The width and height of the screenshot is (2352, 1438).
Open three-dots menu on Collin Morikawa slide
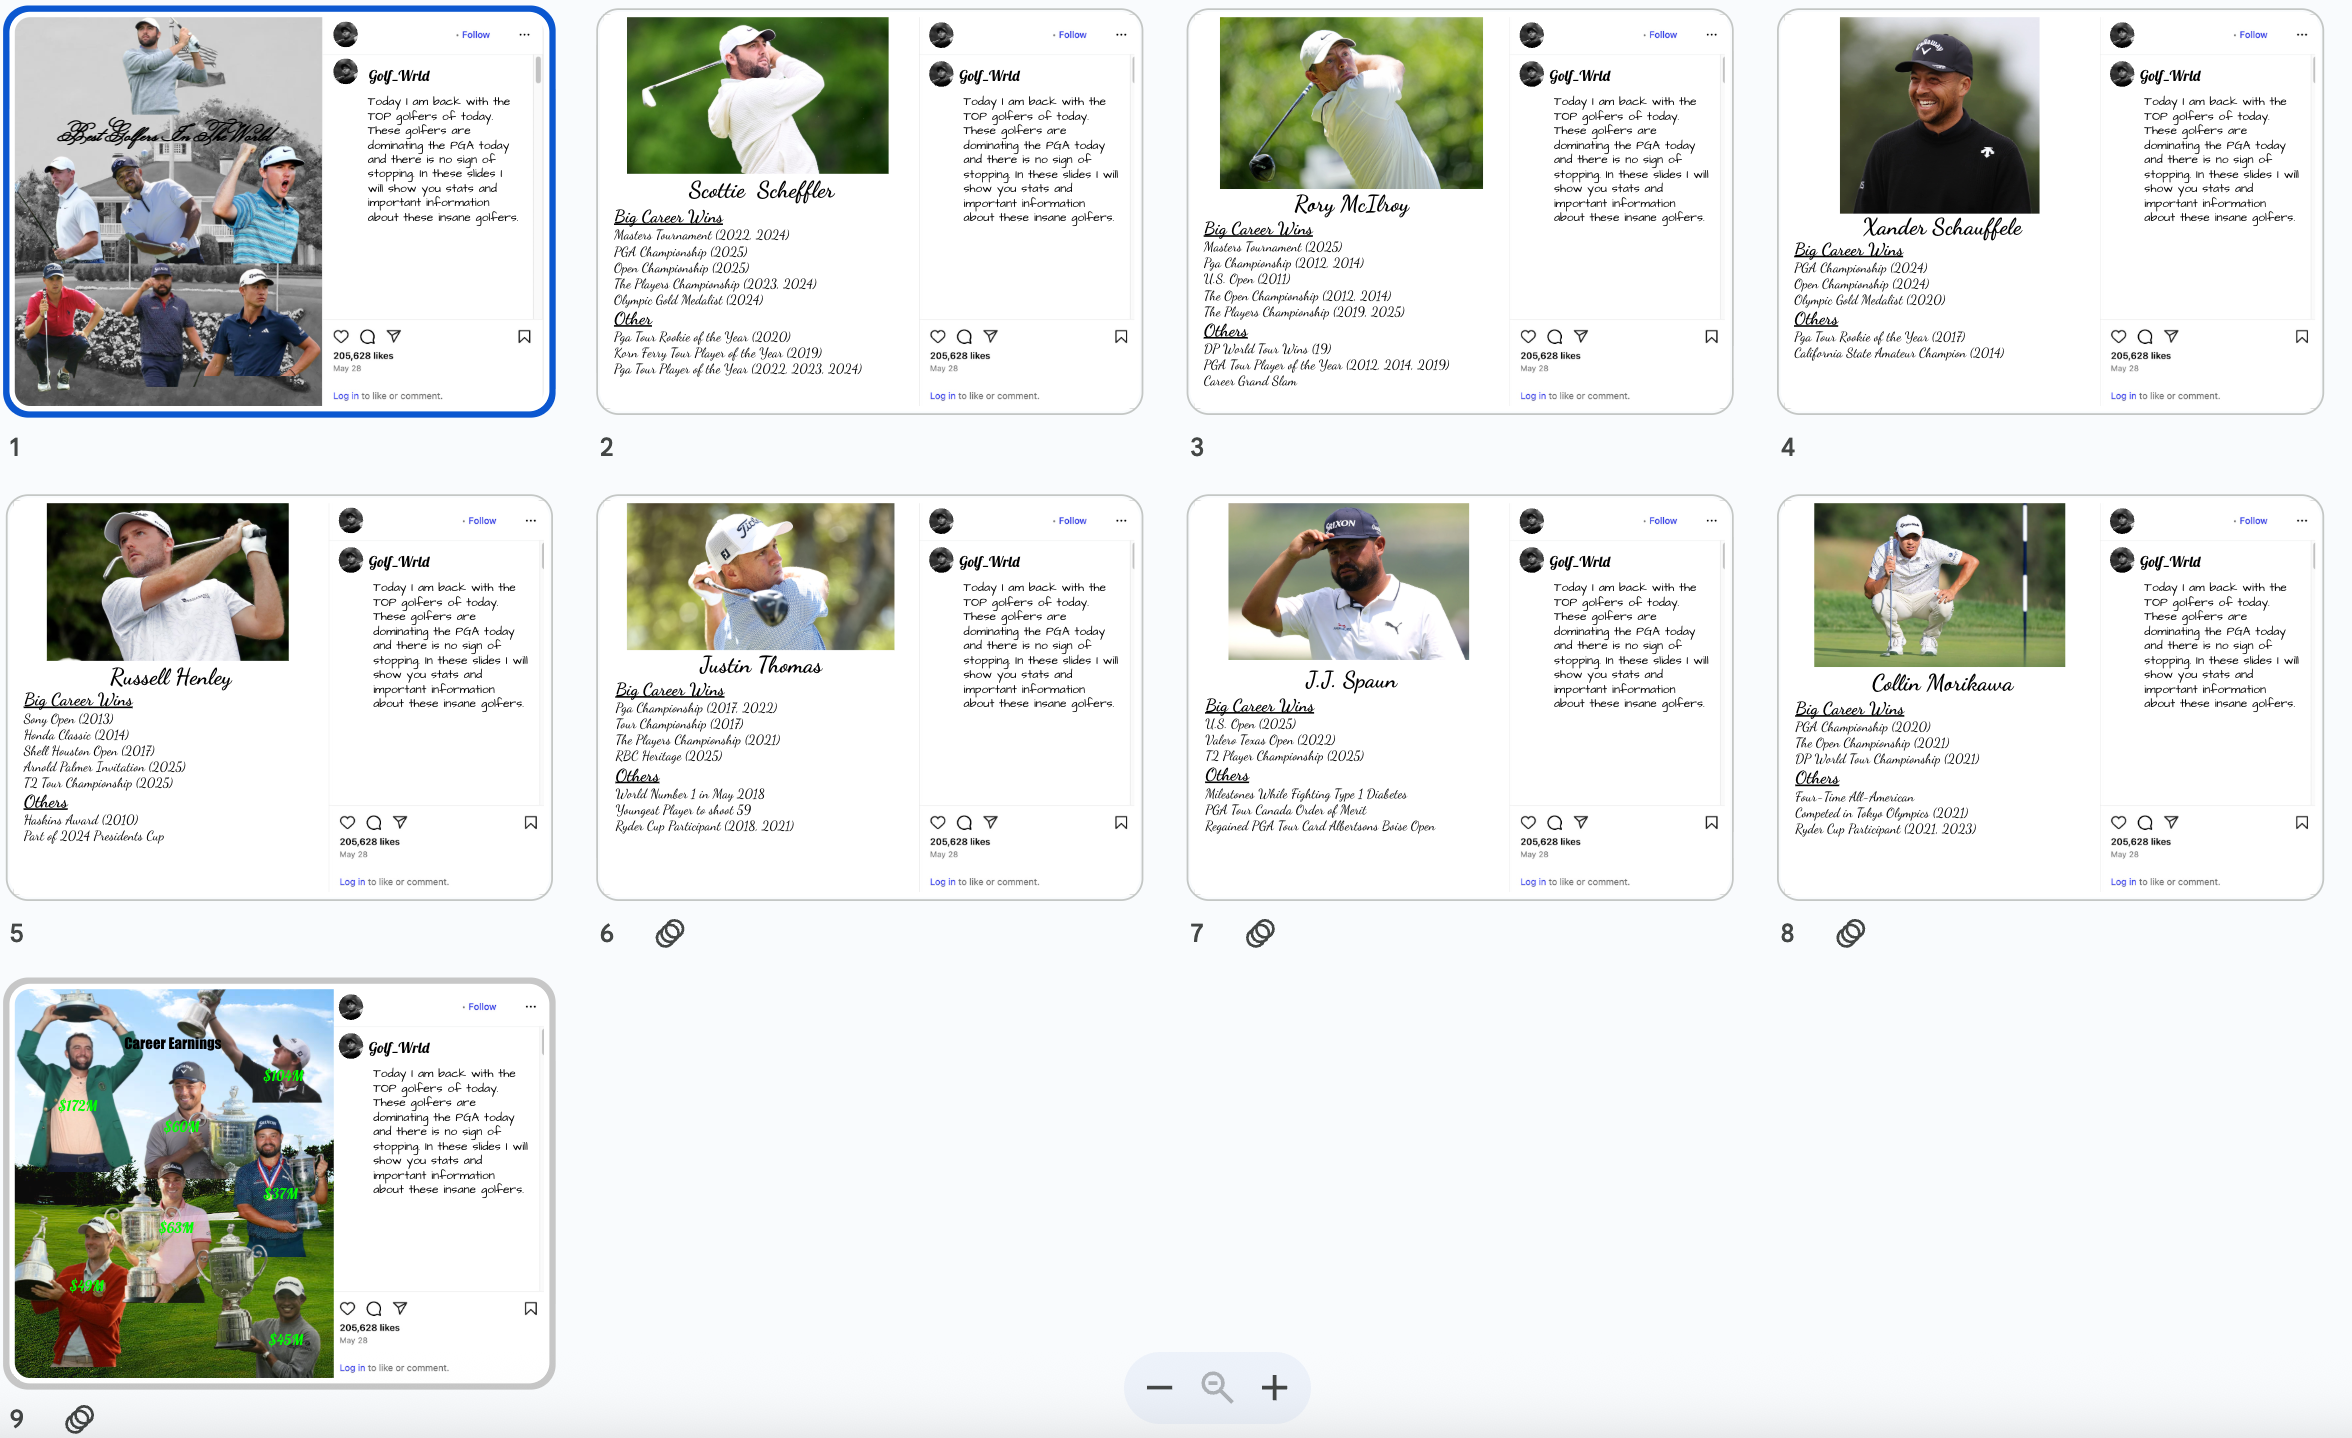[2301, 521]
